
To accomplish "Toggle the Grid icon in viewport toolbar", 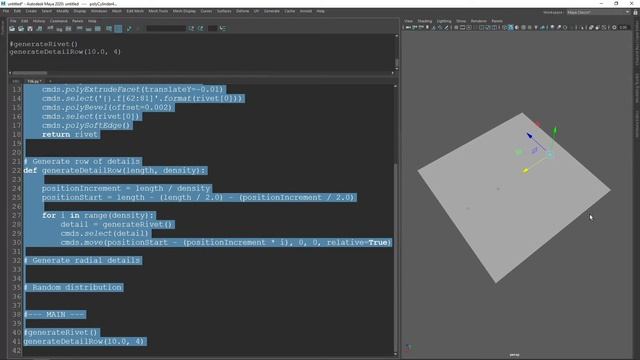I will [x=456, y=27].
